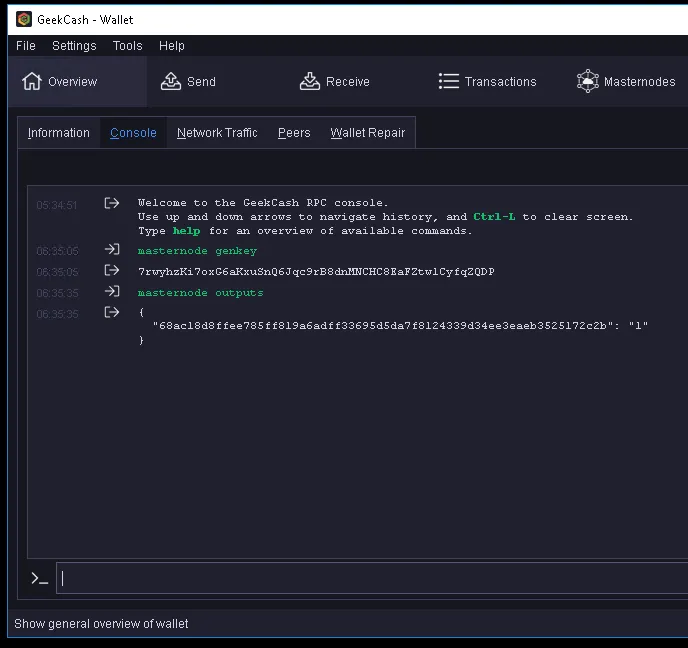Switch to the Network Traffic tab

coord(217,132)
